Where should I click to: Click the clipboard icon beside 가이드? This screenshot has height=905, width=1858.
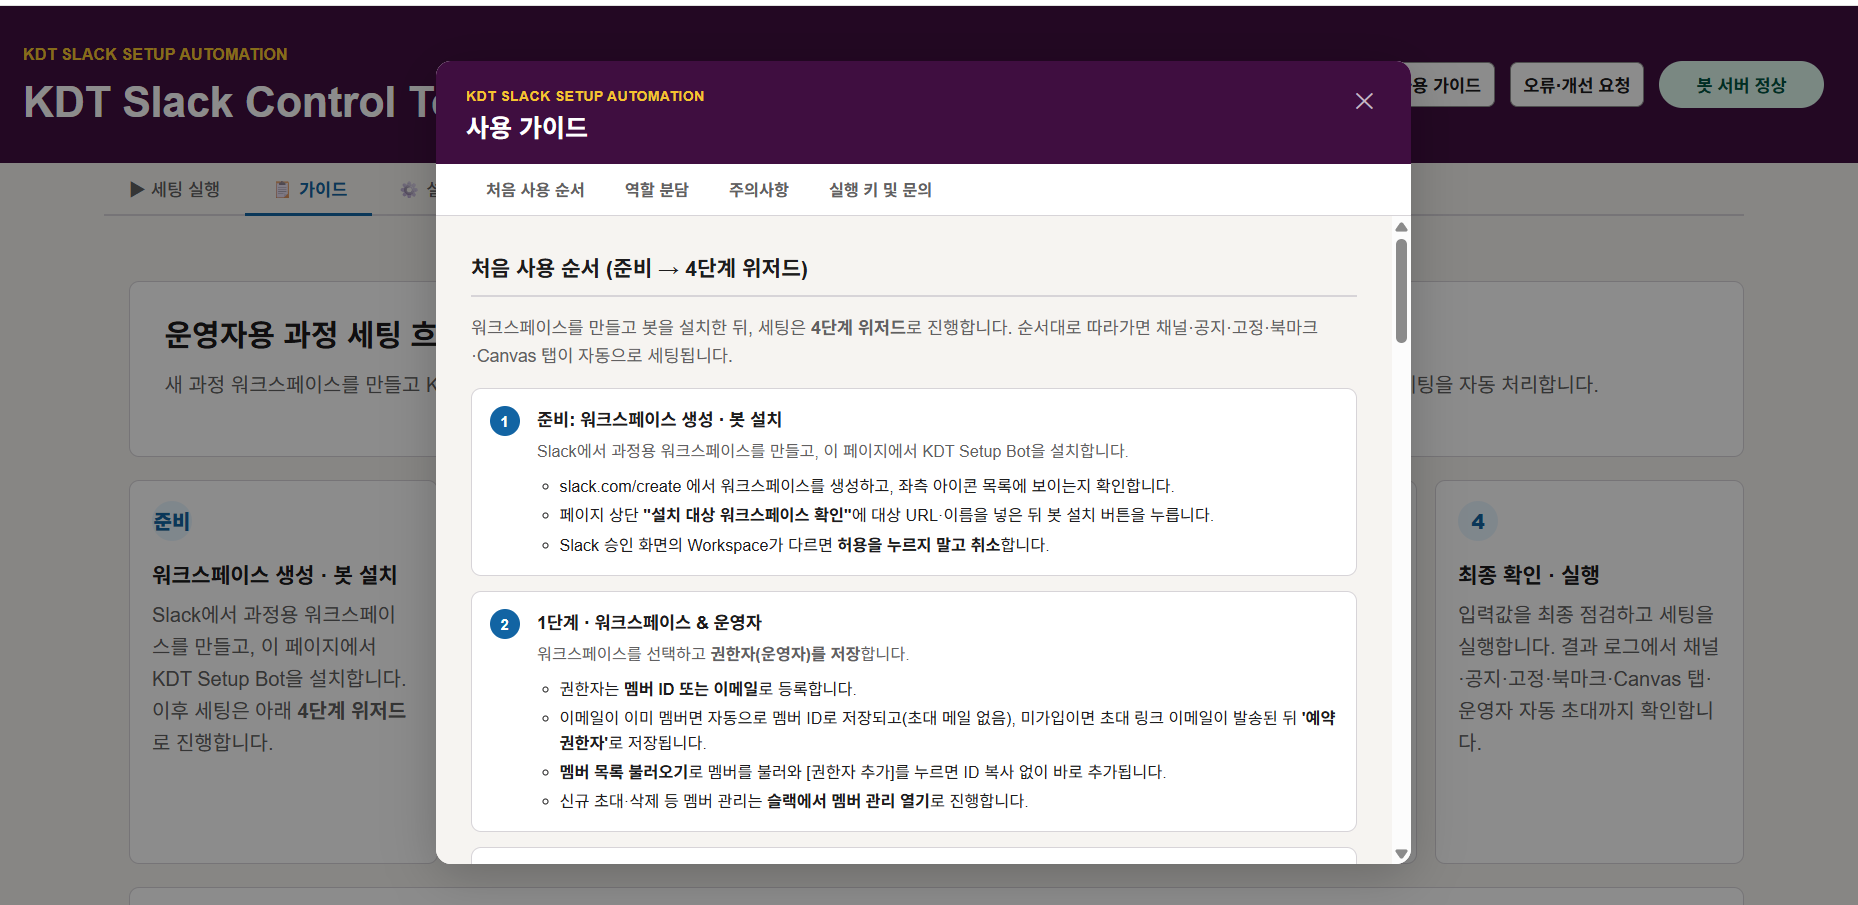click(282, 189)
